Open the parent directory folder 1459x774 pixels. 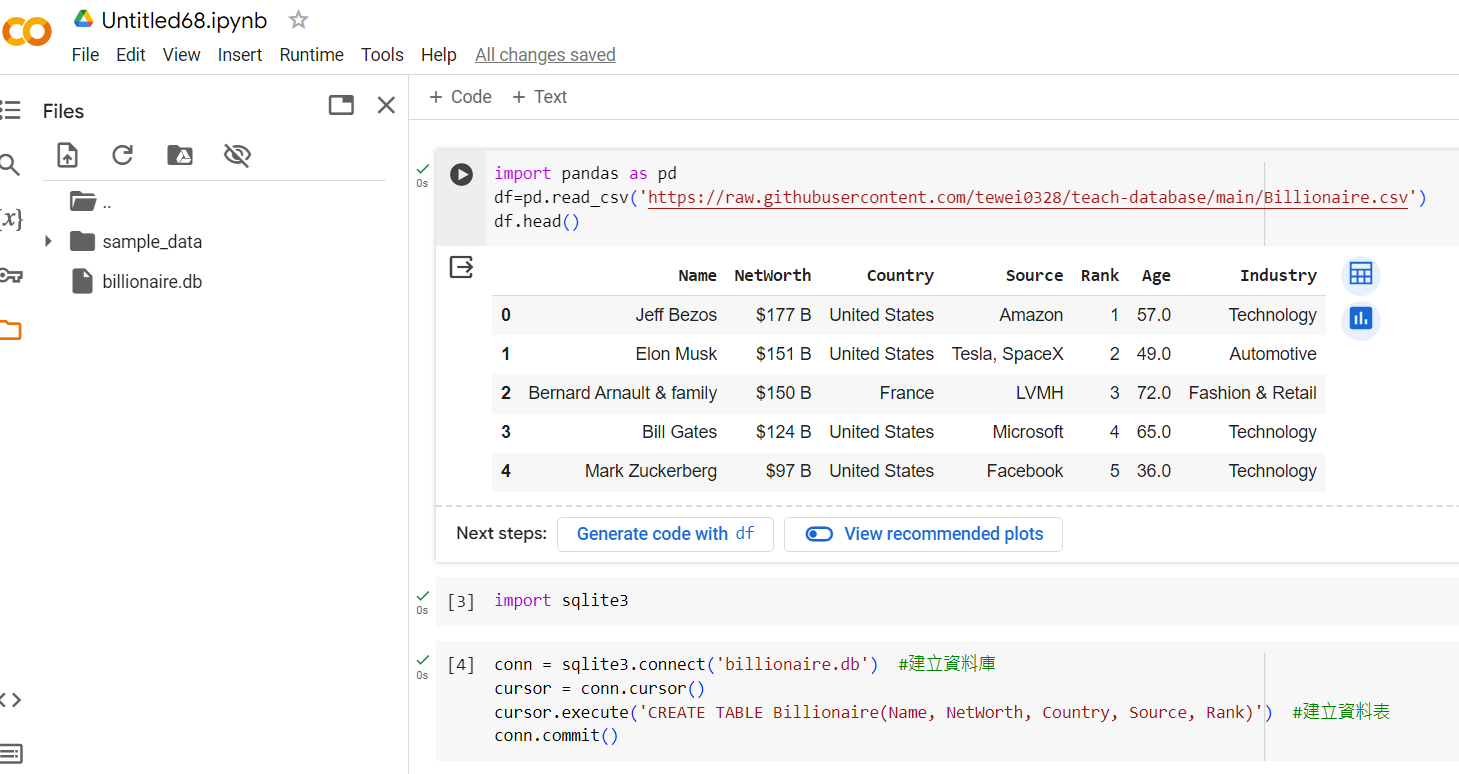pos(84,202)
